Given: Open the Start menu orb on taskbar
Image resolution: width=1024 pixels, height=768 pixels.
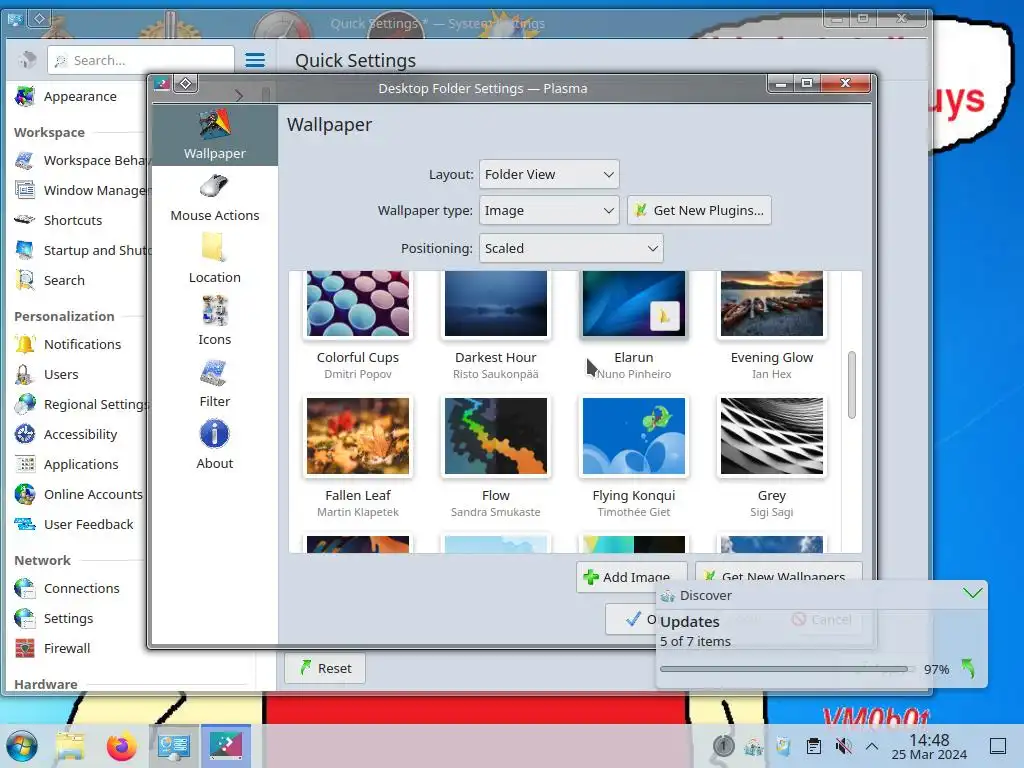Looking at the screenshot, I should tap(22, 745).
